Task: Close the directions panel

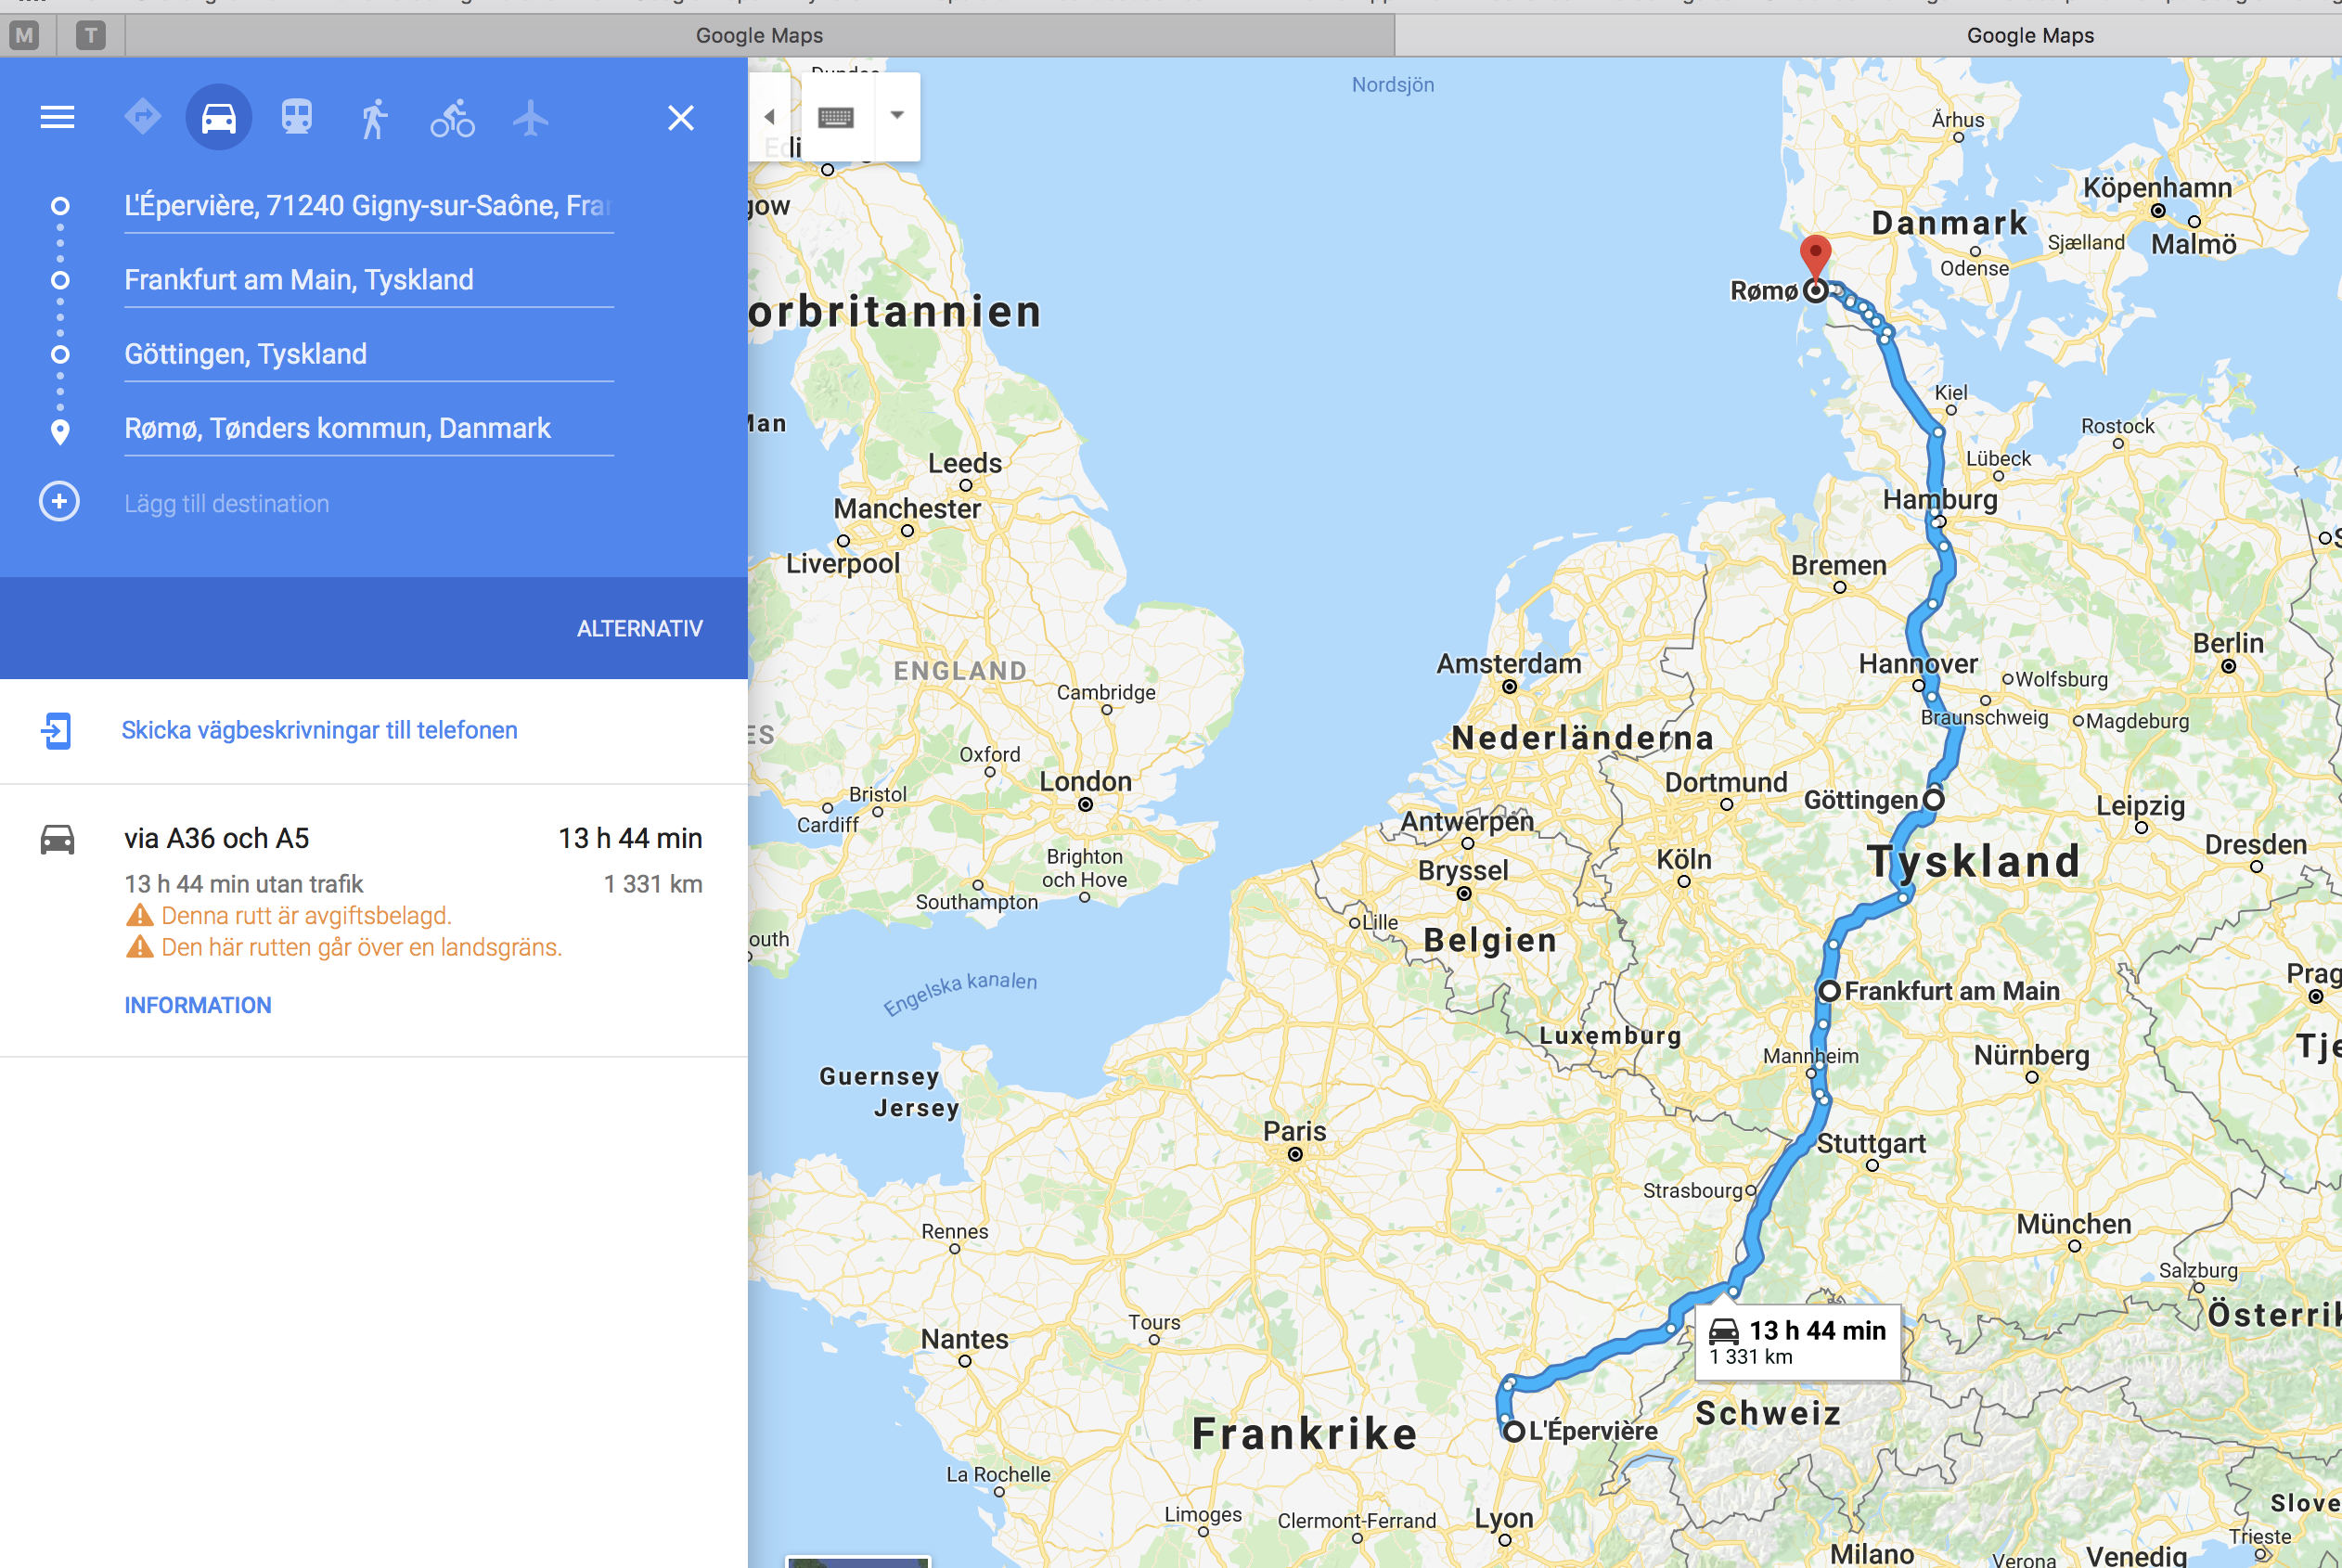Action: tap(681, 118)
